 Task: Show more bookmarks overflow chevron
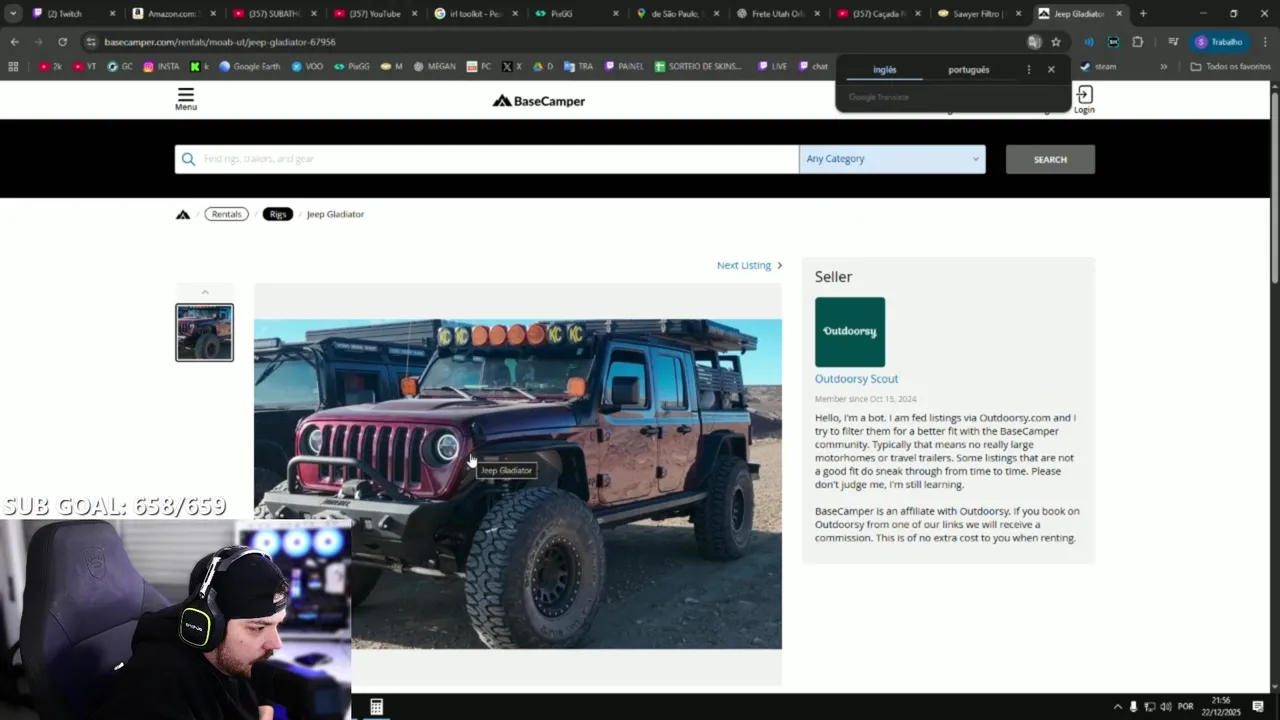pyautogui.click(x=1163, y=67)
